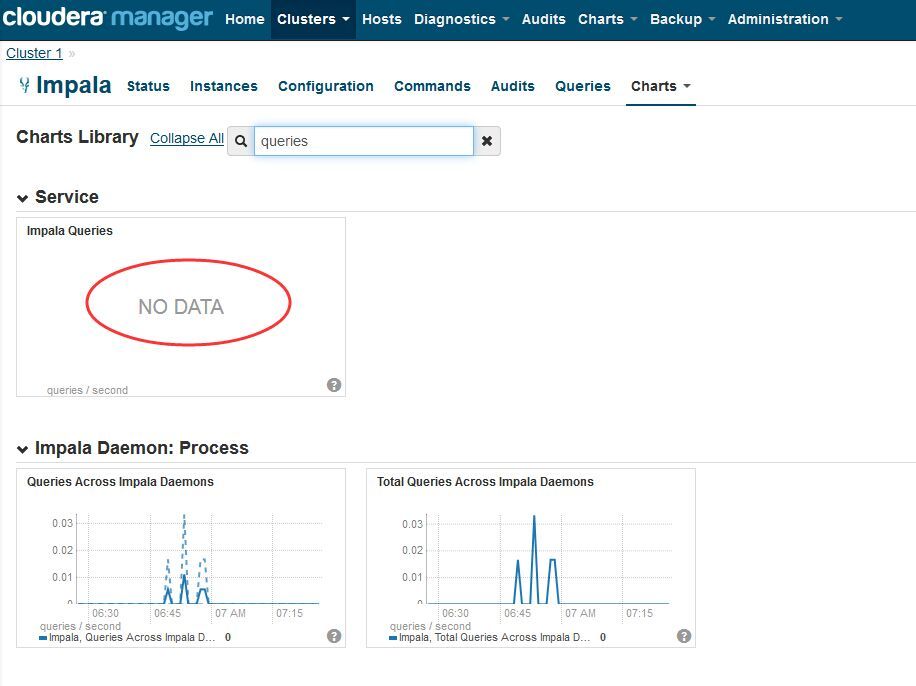Open the Backup dropdown menu
916x686 pixels.
tap(682, 19)
